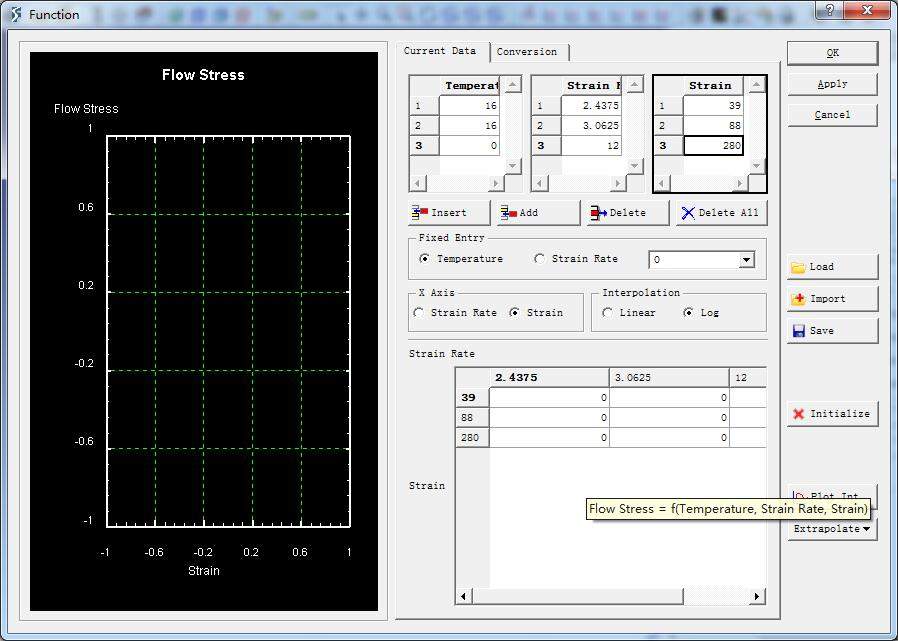This screenshot has height=641, width=898.
Task: Expand the Extrapolate dropdown menu
Action: pyautogui.click(x=832, y=529)
